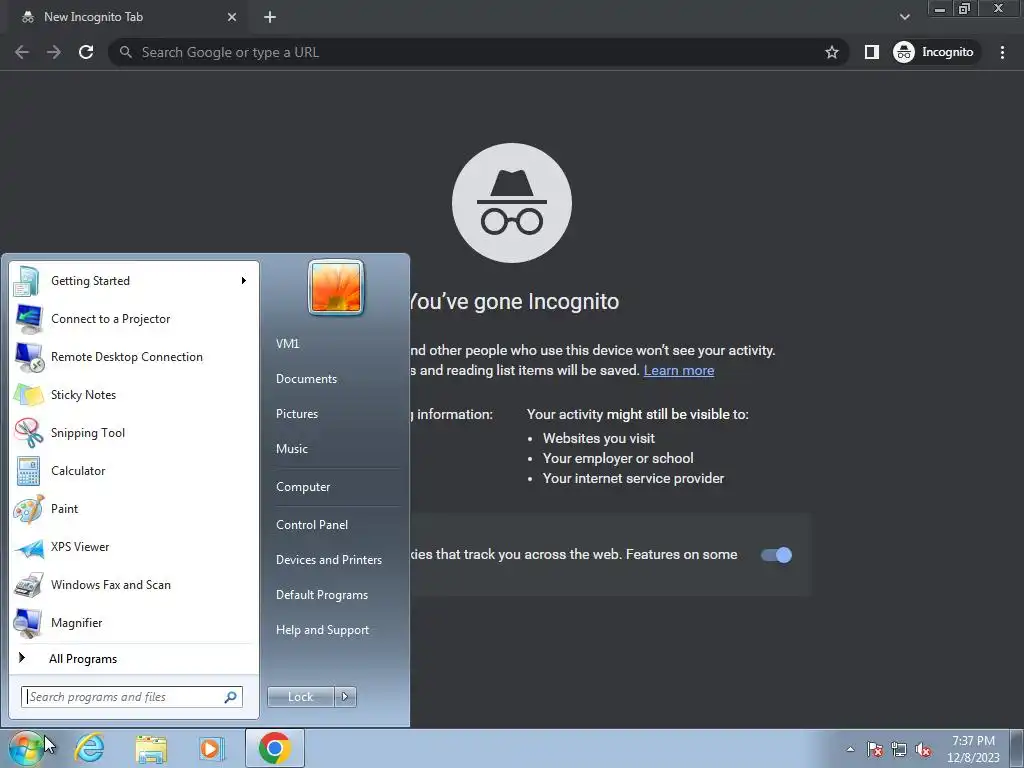Viewport: 1024px width, 768px height.
Task: Toggle the third-party cookie blocking switch
Action: [x=776, y=555]
